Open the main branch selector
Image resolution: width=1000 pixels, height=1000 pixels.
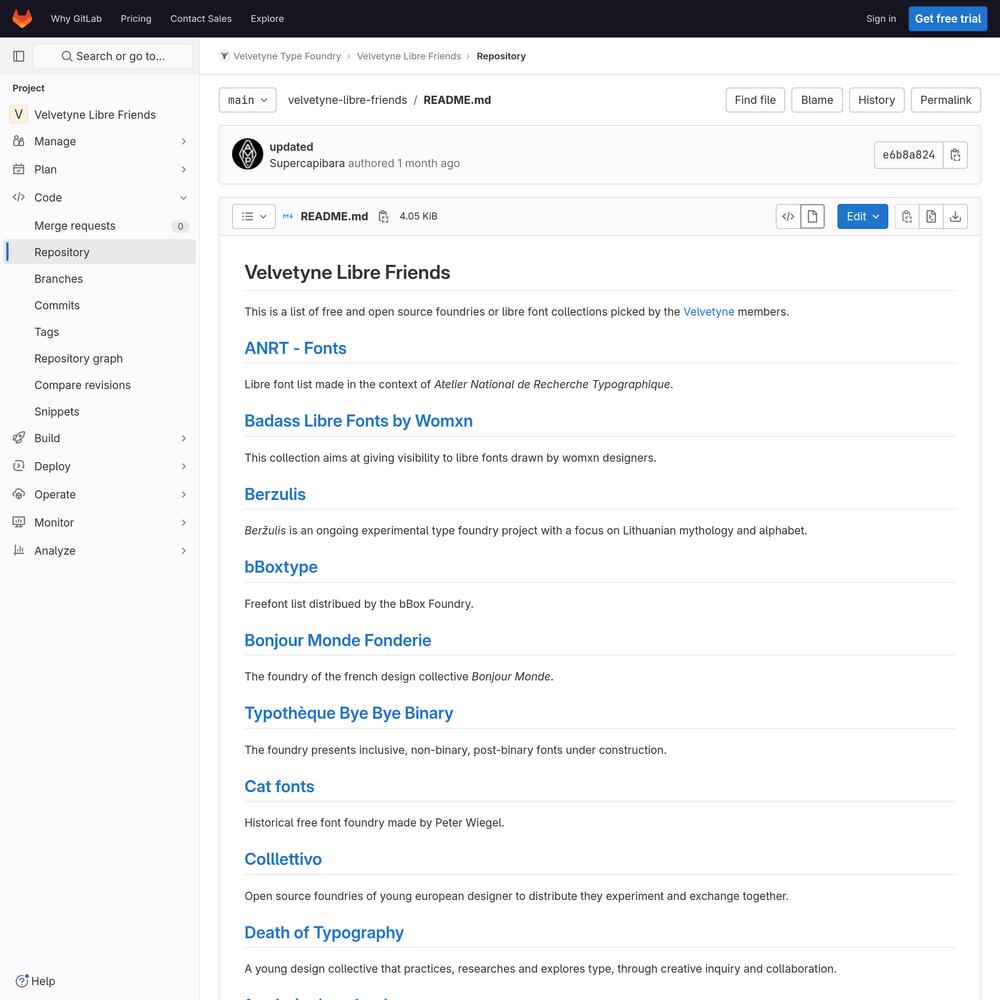click(x=247, y=100)
